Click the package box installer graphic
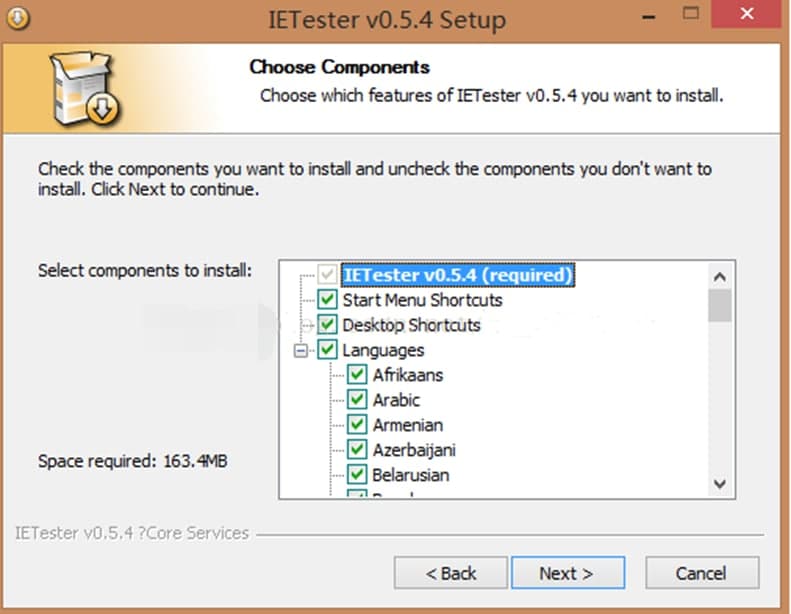This screenshot has width=791, height=614. pyautogui.click(x=85, y=88)
